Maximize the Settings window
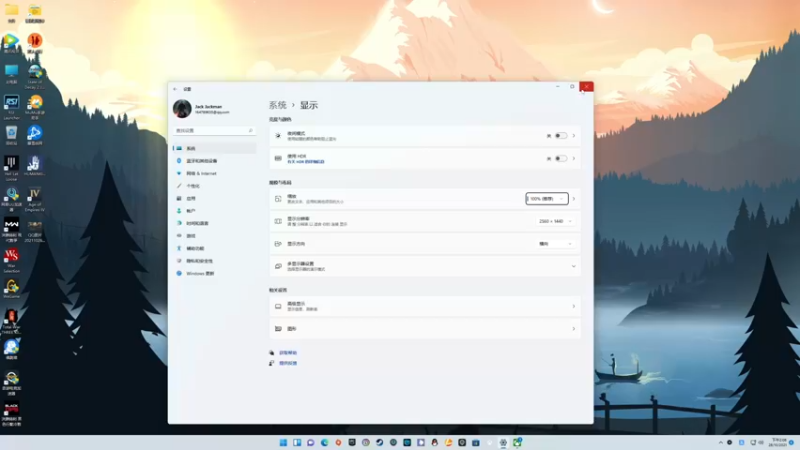Image resolution: width=800 pixels, height=450 pixels. [572, 87]
